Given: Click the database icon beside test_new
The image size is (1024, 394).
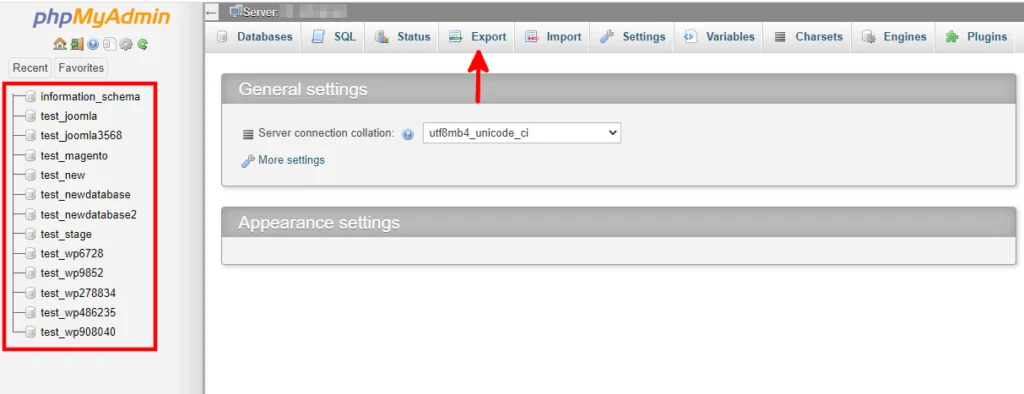Looking at the screenshot, I should (x=30, y=175).
